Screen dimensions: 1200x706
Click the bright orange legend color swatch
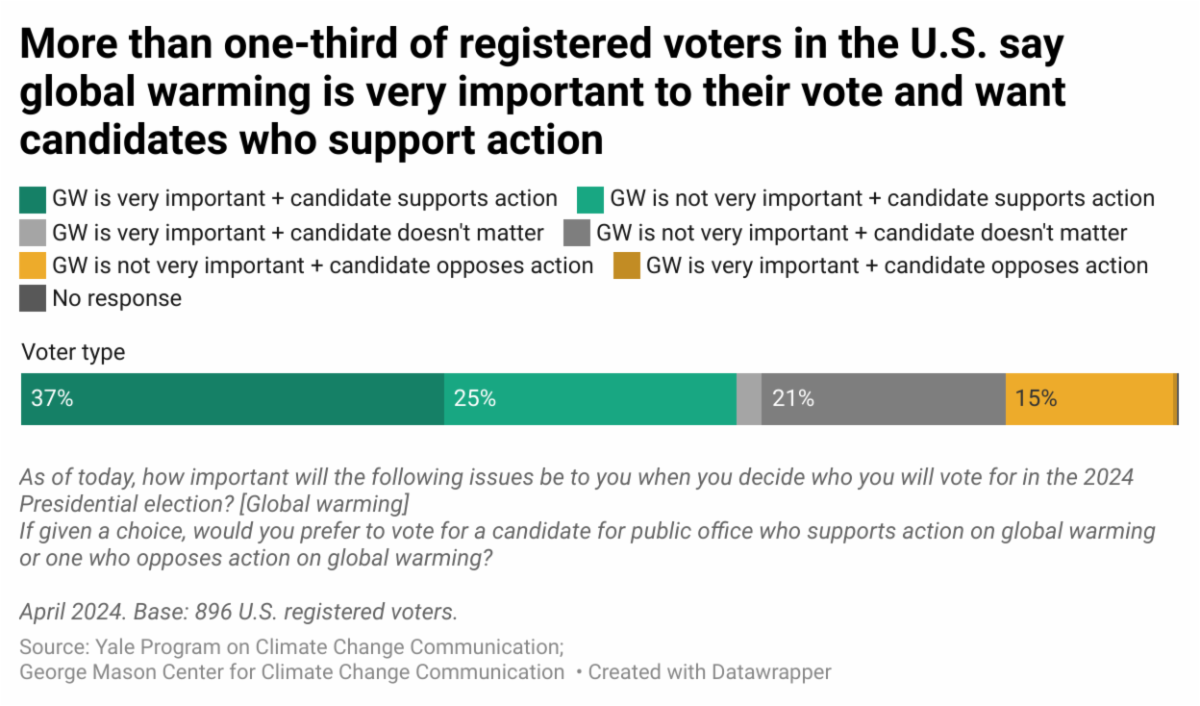(33, 266)
